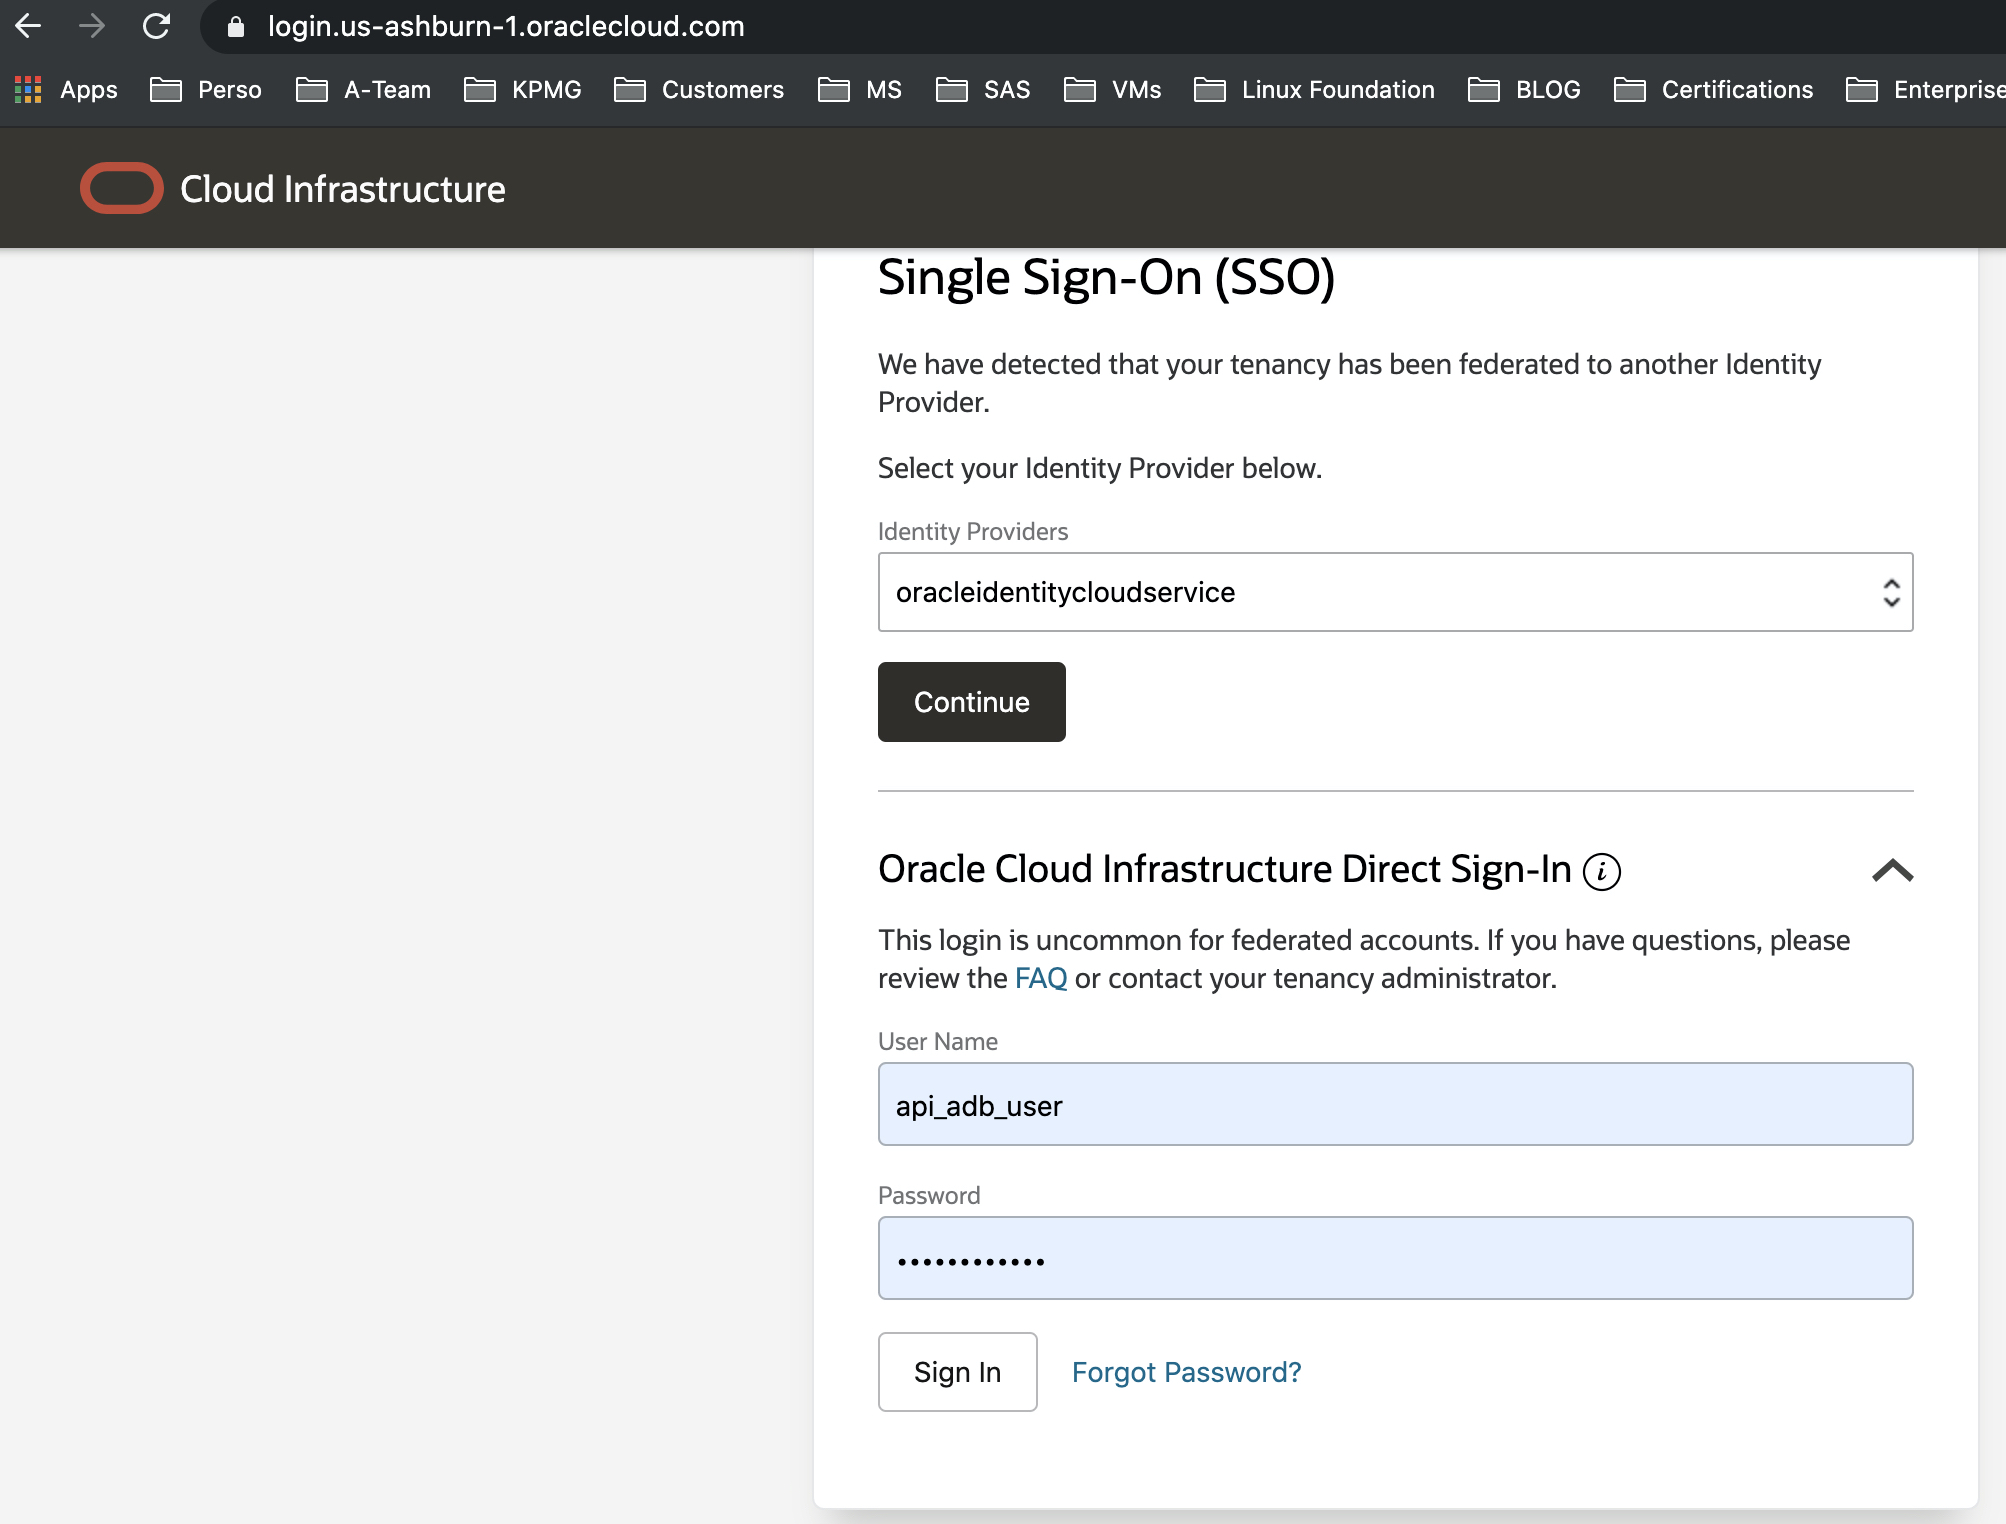Click into the Password field
This screenshot has height=1524, width=2006.
tap(1394, 1258)
